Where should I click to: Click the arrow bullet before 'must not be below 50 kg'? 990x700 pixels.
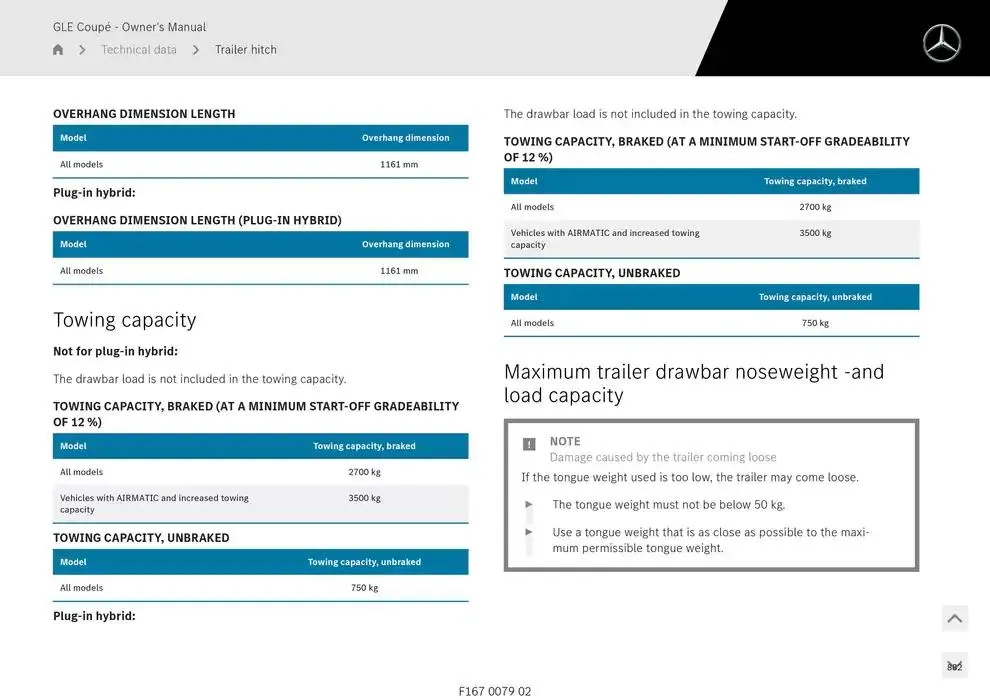[529, 505]
